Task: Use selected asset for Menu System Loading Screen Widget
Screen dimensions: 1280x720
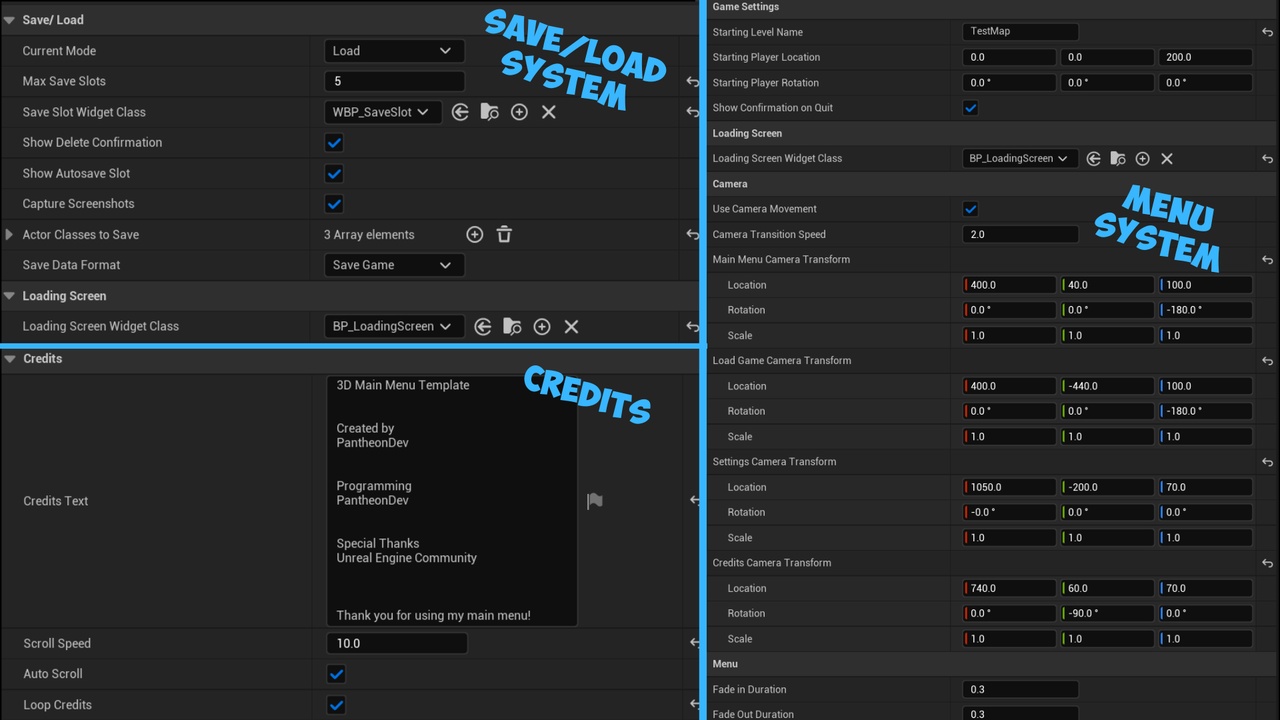Action: tap(1094, 158)
